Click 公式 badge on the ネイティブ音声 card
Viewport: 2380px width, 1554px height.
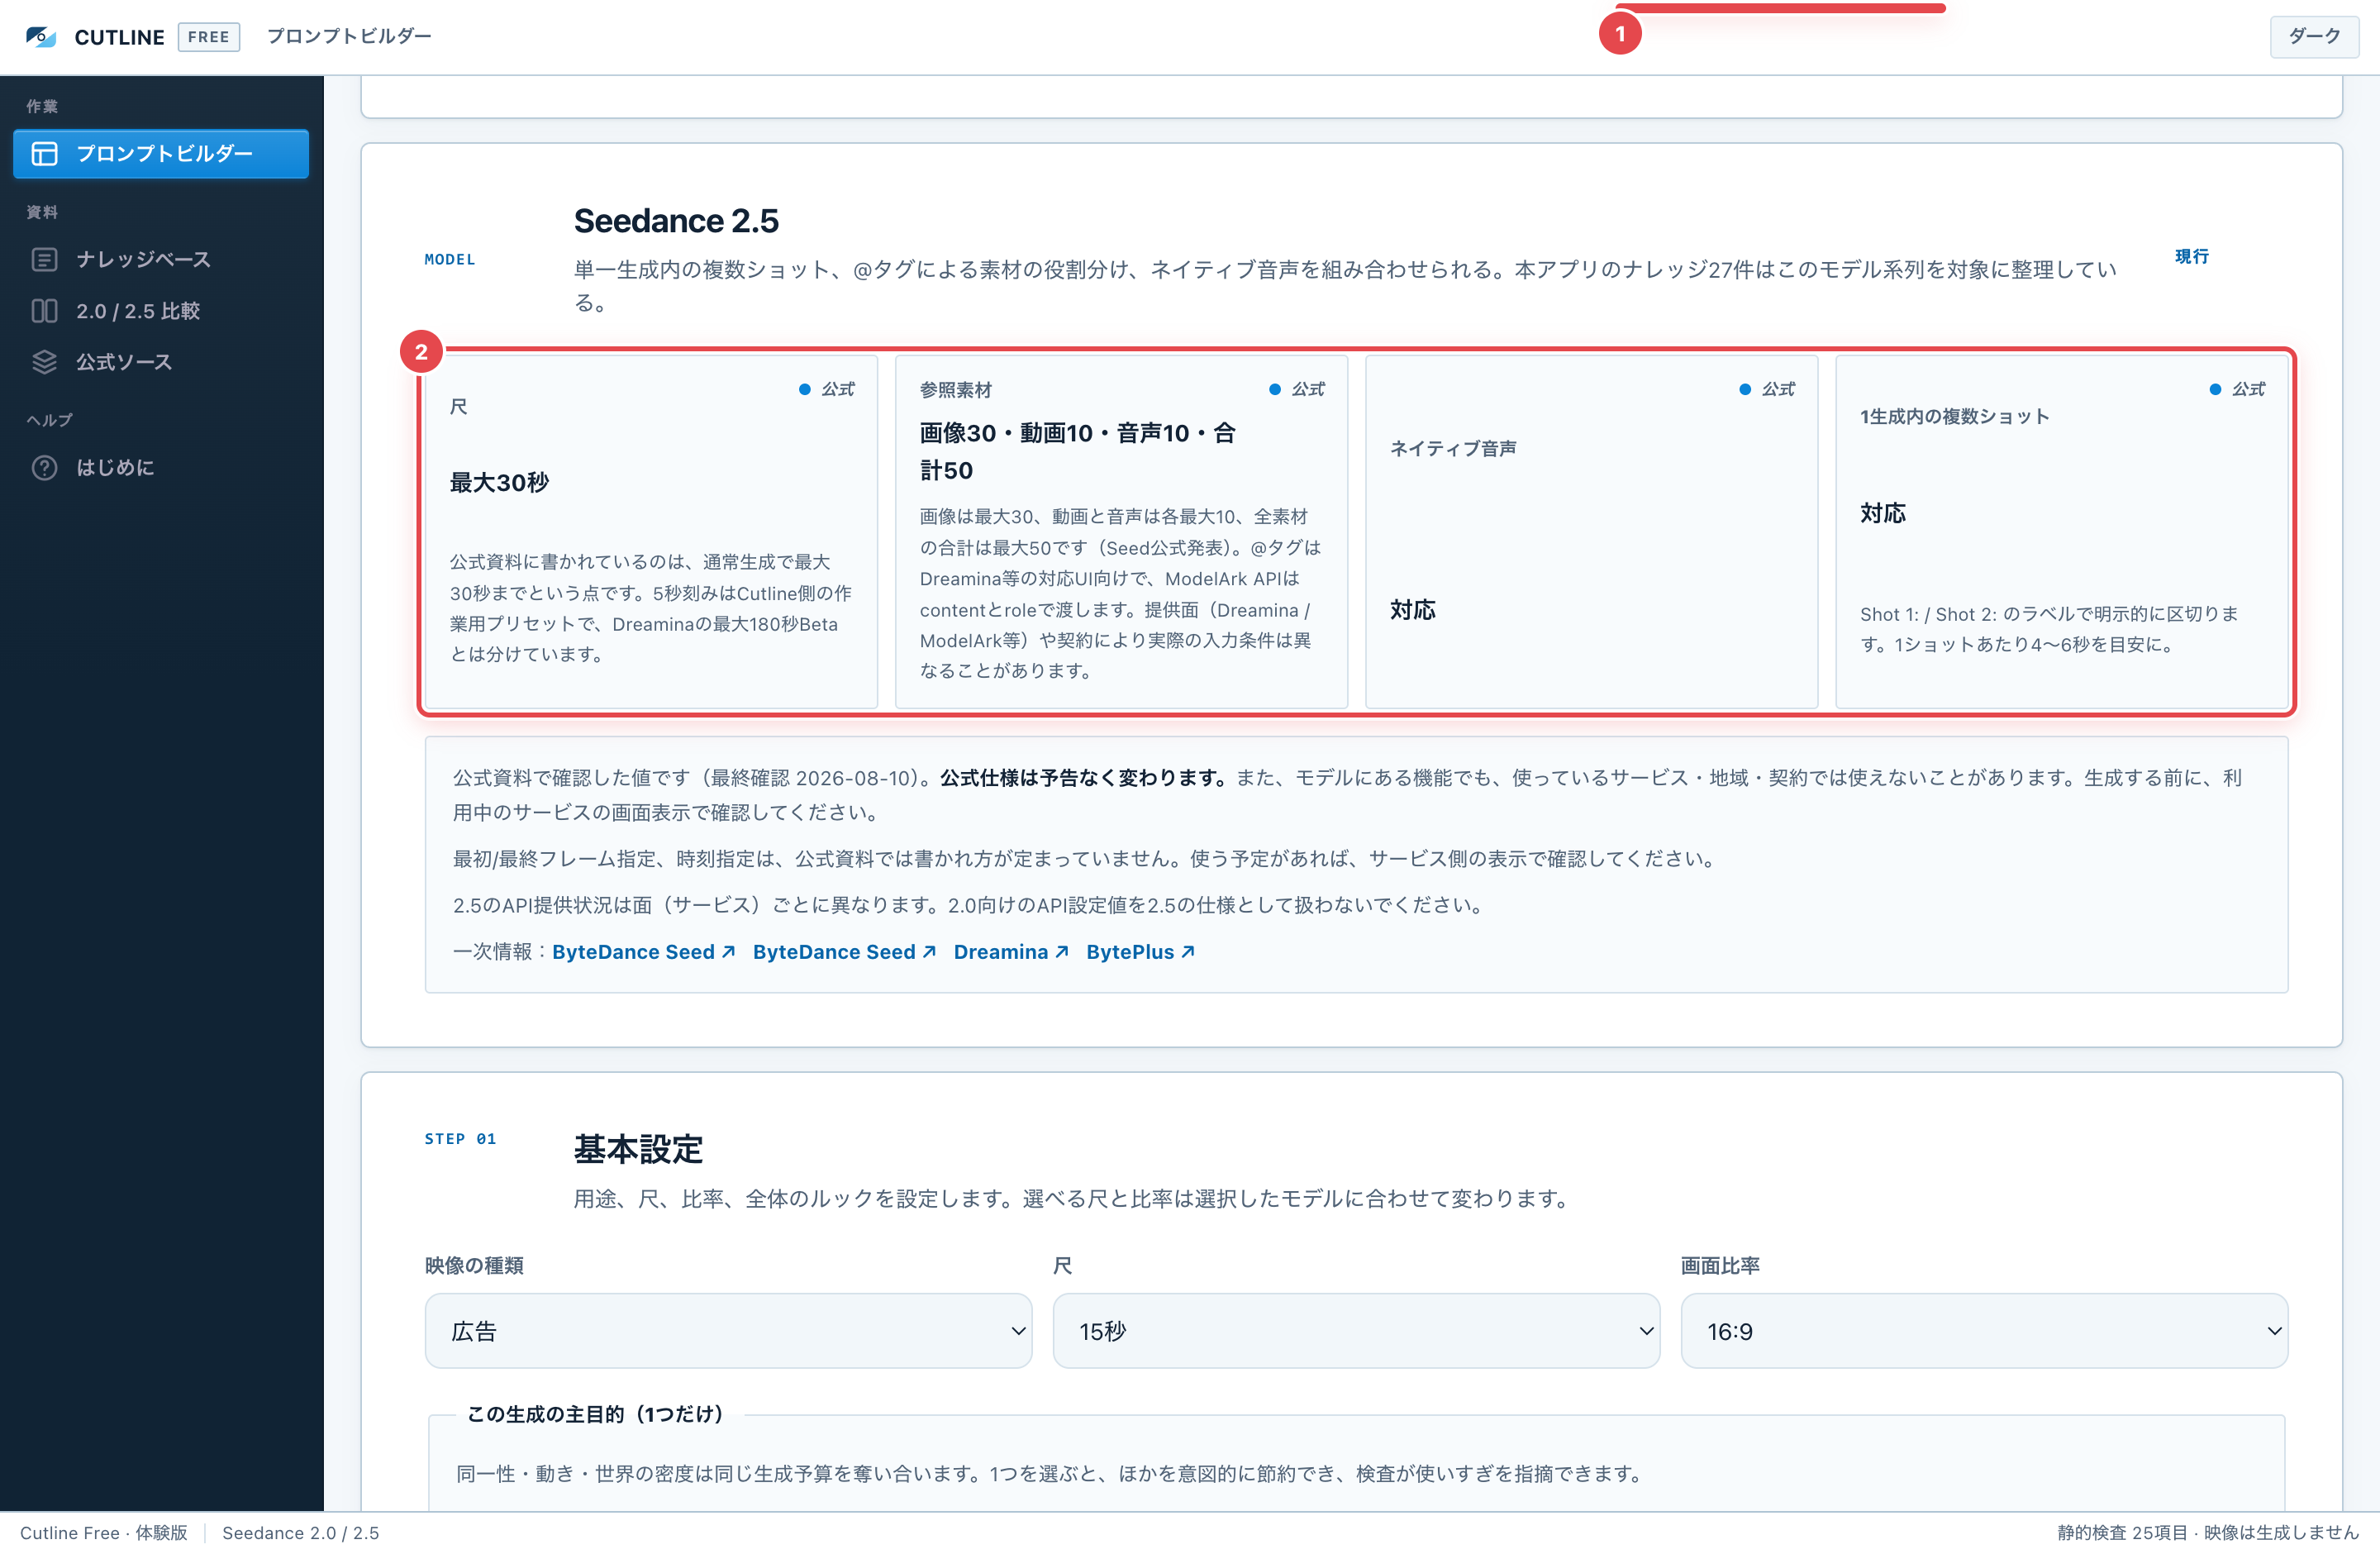[x=1767, y=389]
